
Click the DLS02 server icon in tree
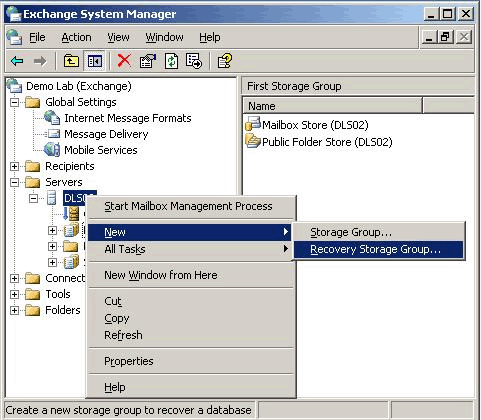(52, 198)
